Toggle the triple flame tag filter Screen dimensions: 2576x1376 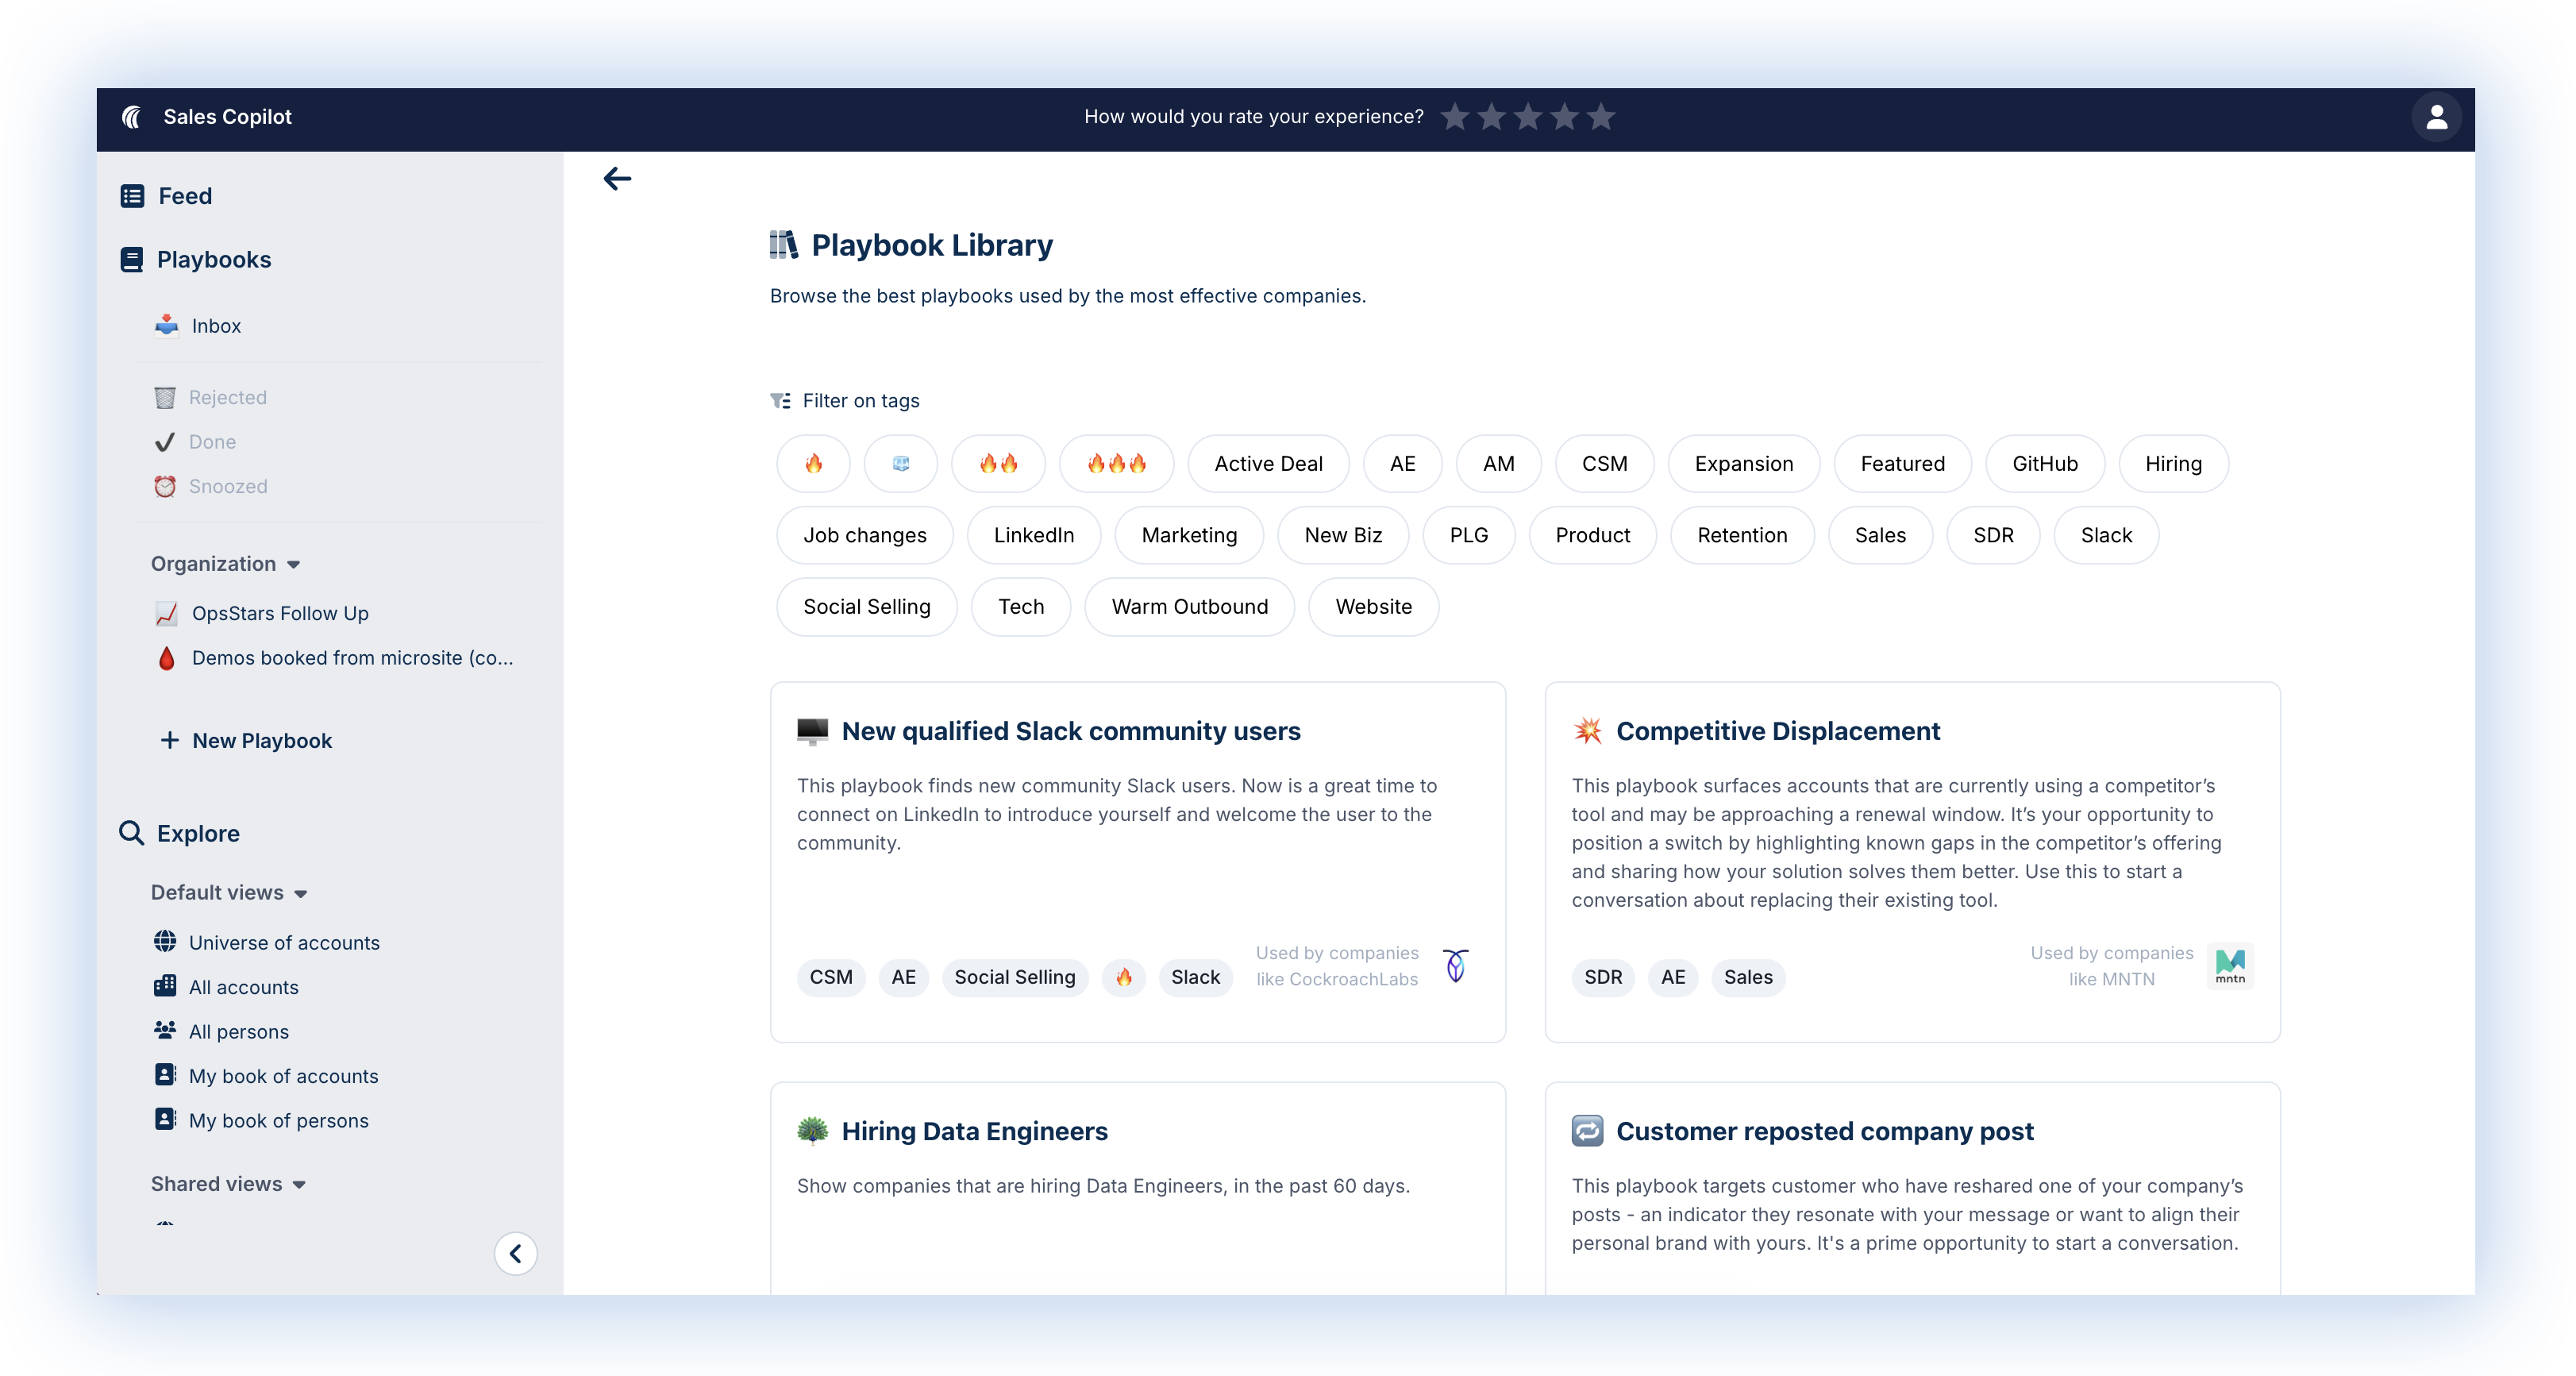[x=1116, y=464]
